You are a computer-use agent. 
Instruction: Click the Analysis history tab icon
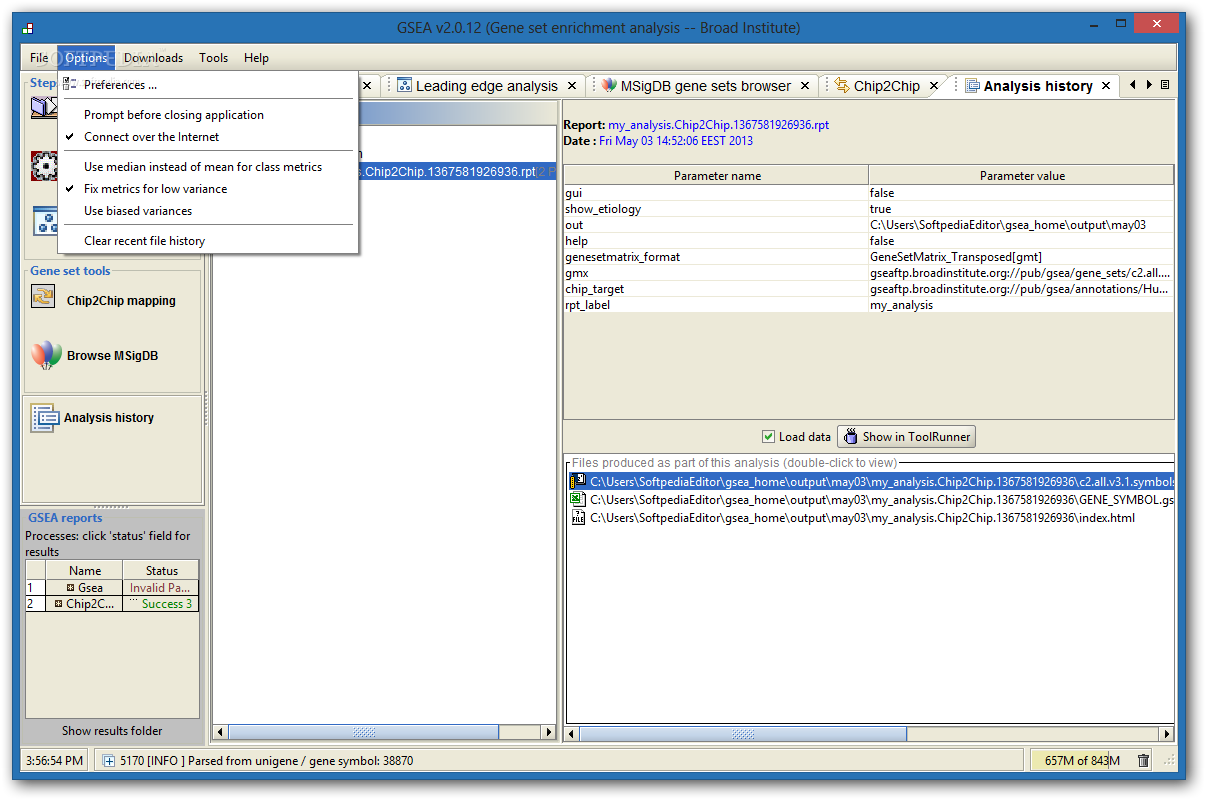pyautogui.click(x=972, y=86)
